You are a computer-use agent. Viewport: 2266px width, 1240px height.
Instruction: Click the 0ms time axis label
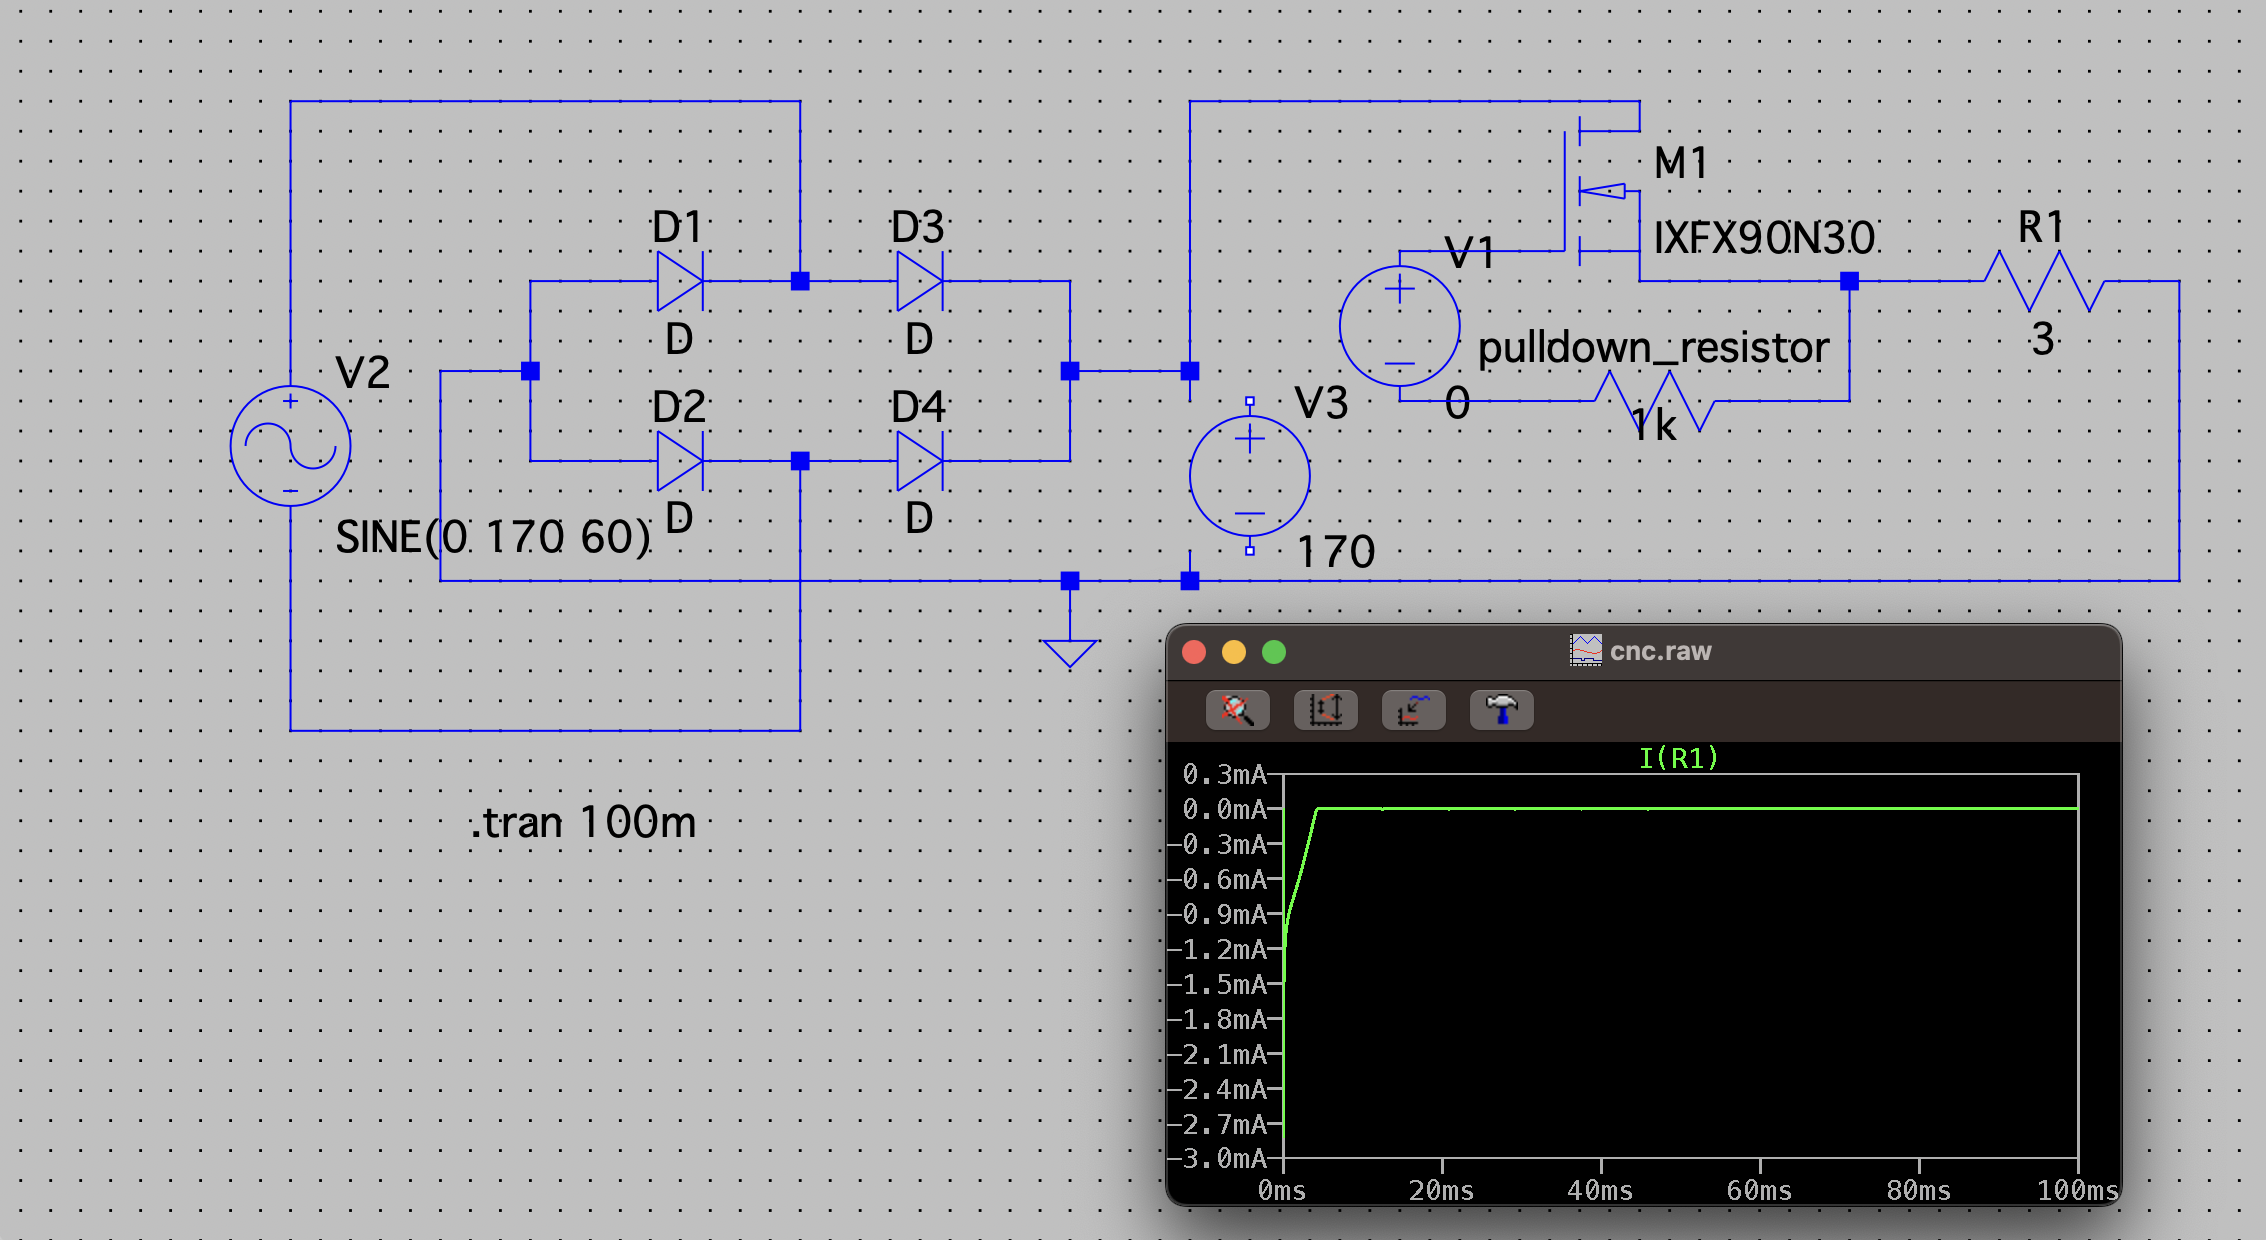coord(1282,1190)
